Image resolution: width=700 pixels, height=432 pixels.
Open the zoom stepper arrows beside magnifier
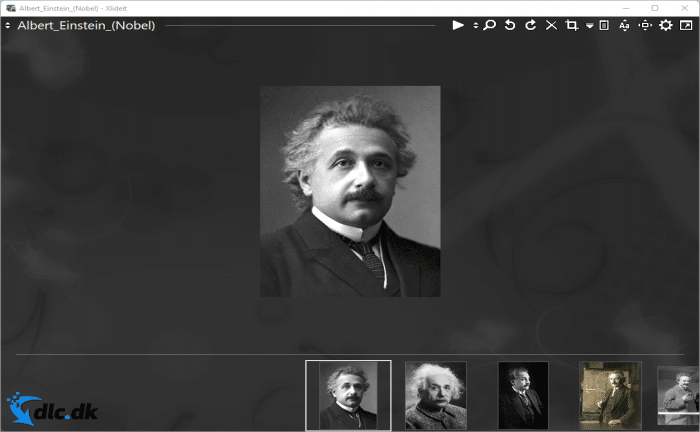coord(475,25)
